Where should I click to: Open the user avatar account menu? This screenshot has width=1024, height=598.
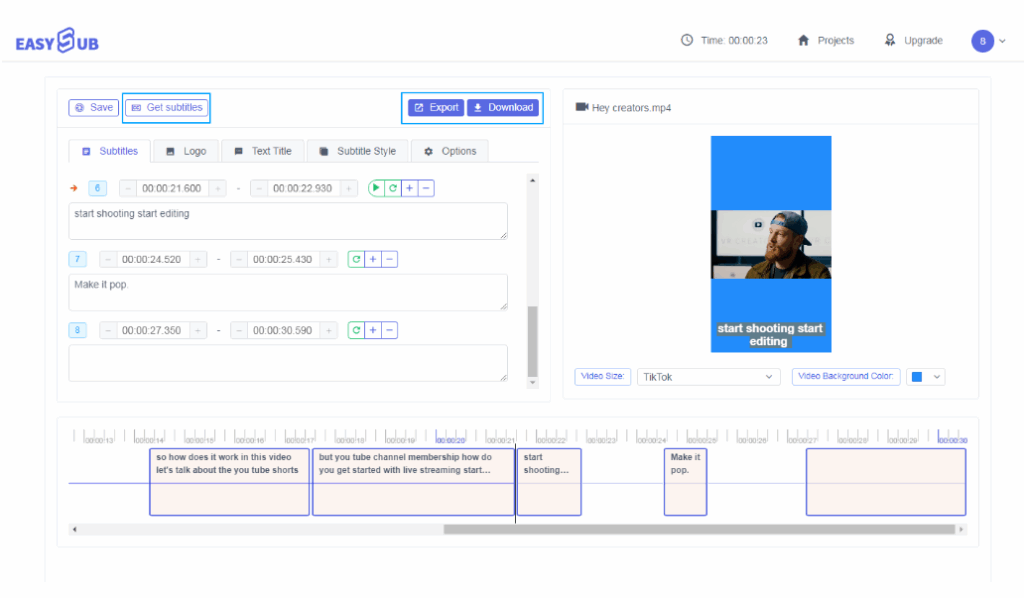[987, 41]
